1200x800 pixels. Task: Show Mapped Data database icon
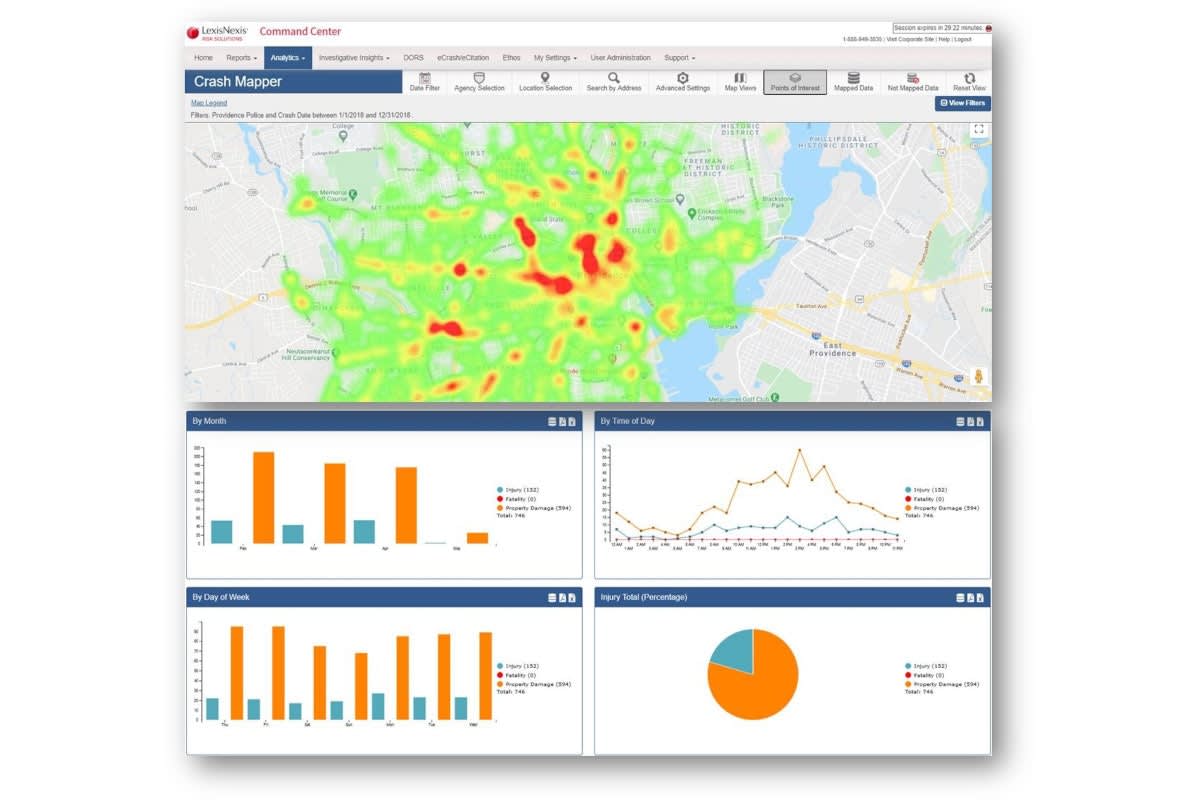[853, 81]
